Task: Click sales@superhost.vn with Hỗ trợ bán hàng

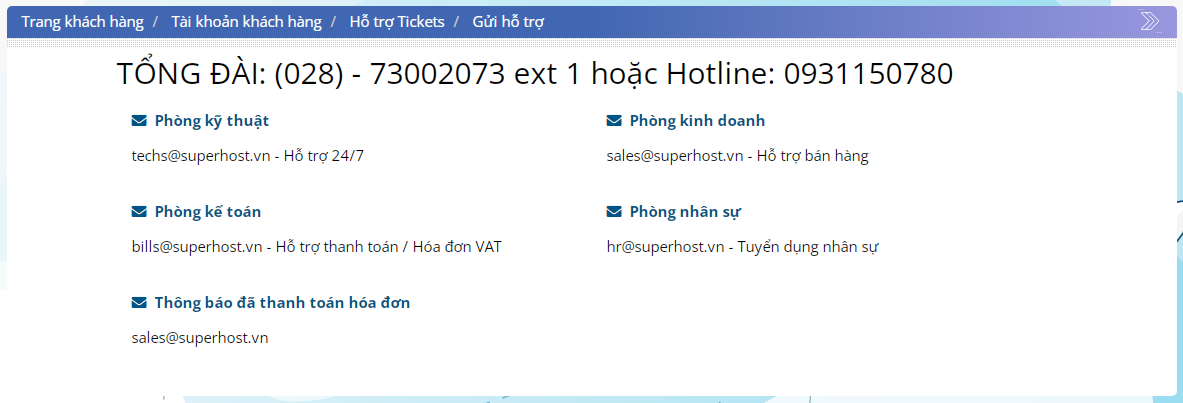Action: pos(675,156)
